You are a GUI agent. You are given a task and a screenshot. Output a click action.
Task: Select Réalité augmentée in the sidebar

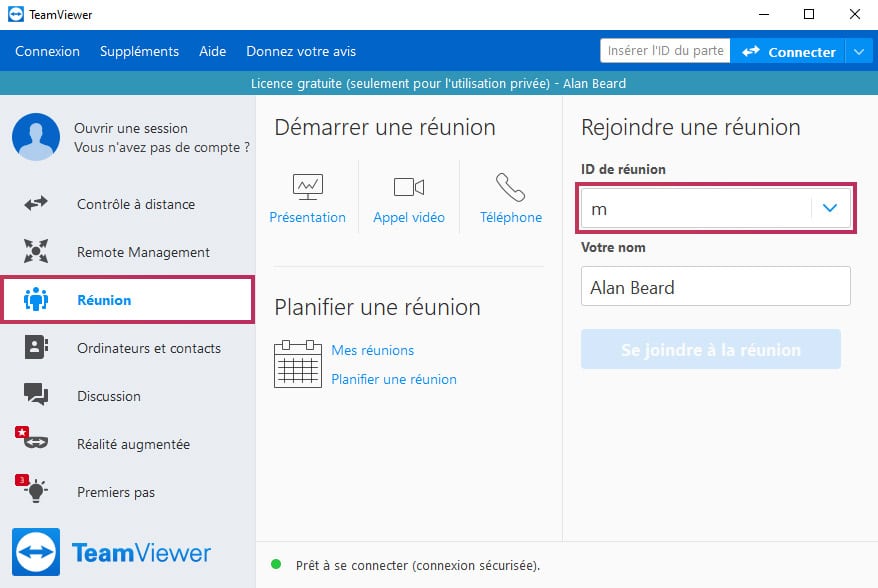tap(128, 444)
